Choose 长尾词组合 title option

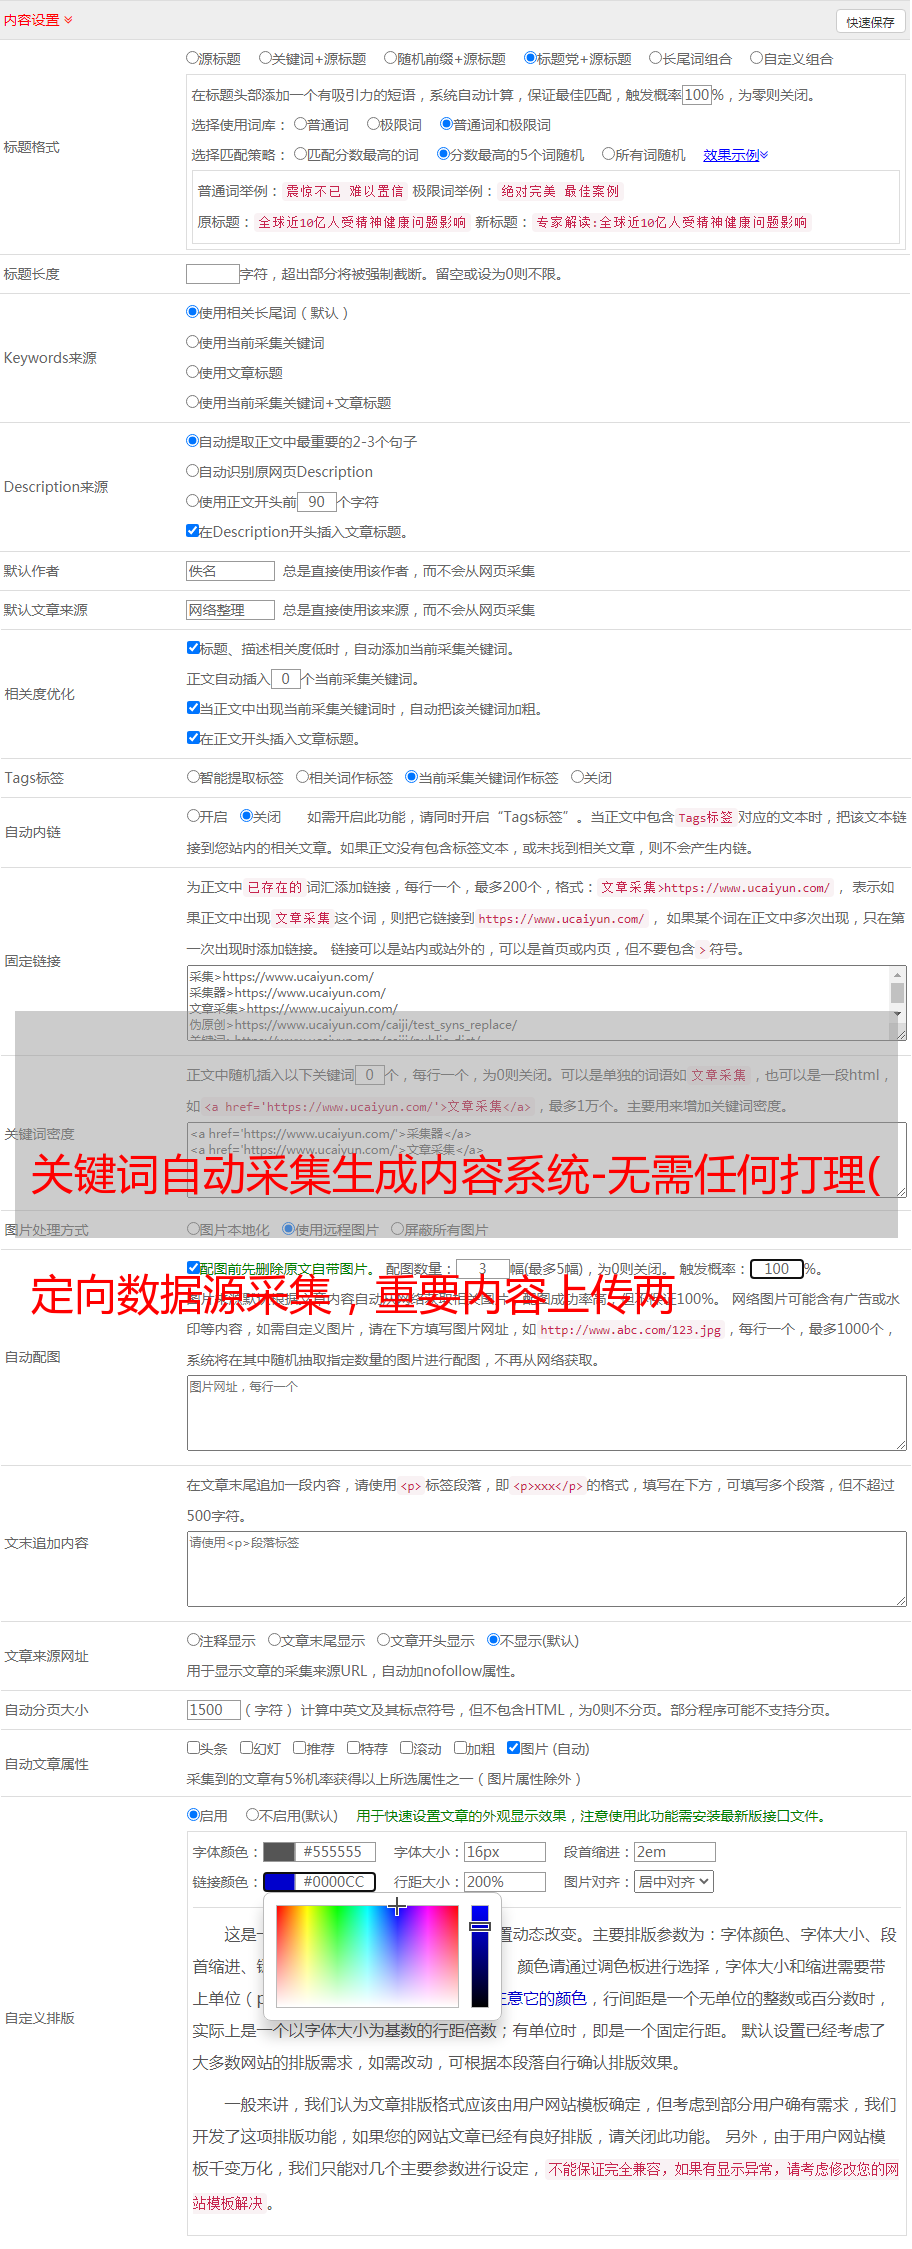[x=656, y=58]
